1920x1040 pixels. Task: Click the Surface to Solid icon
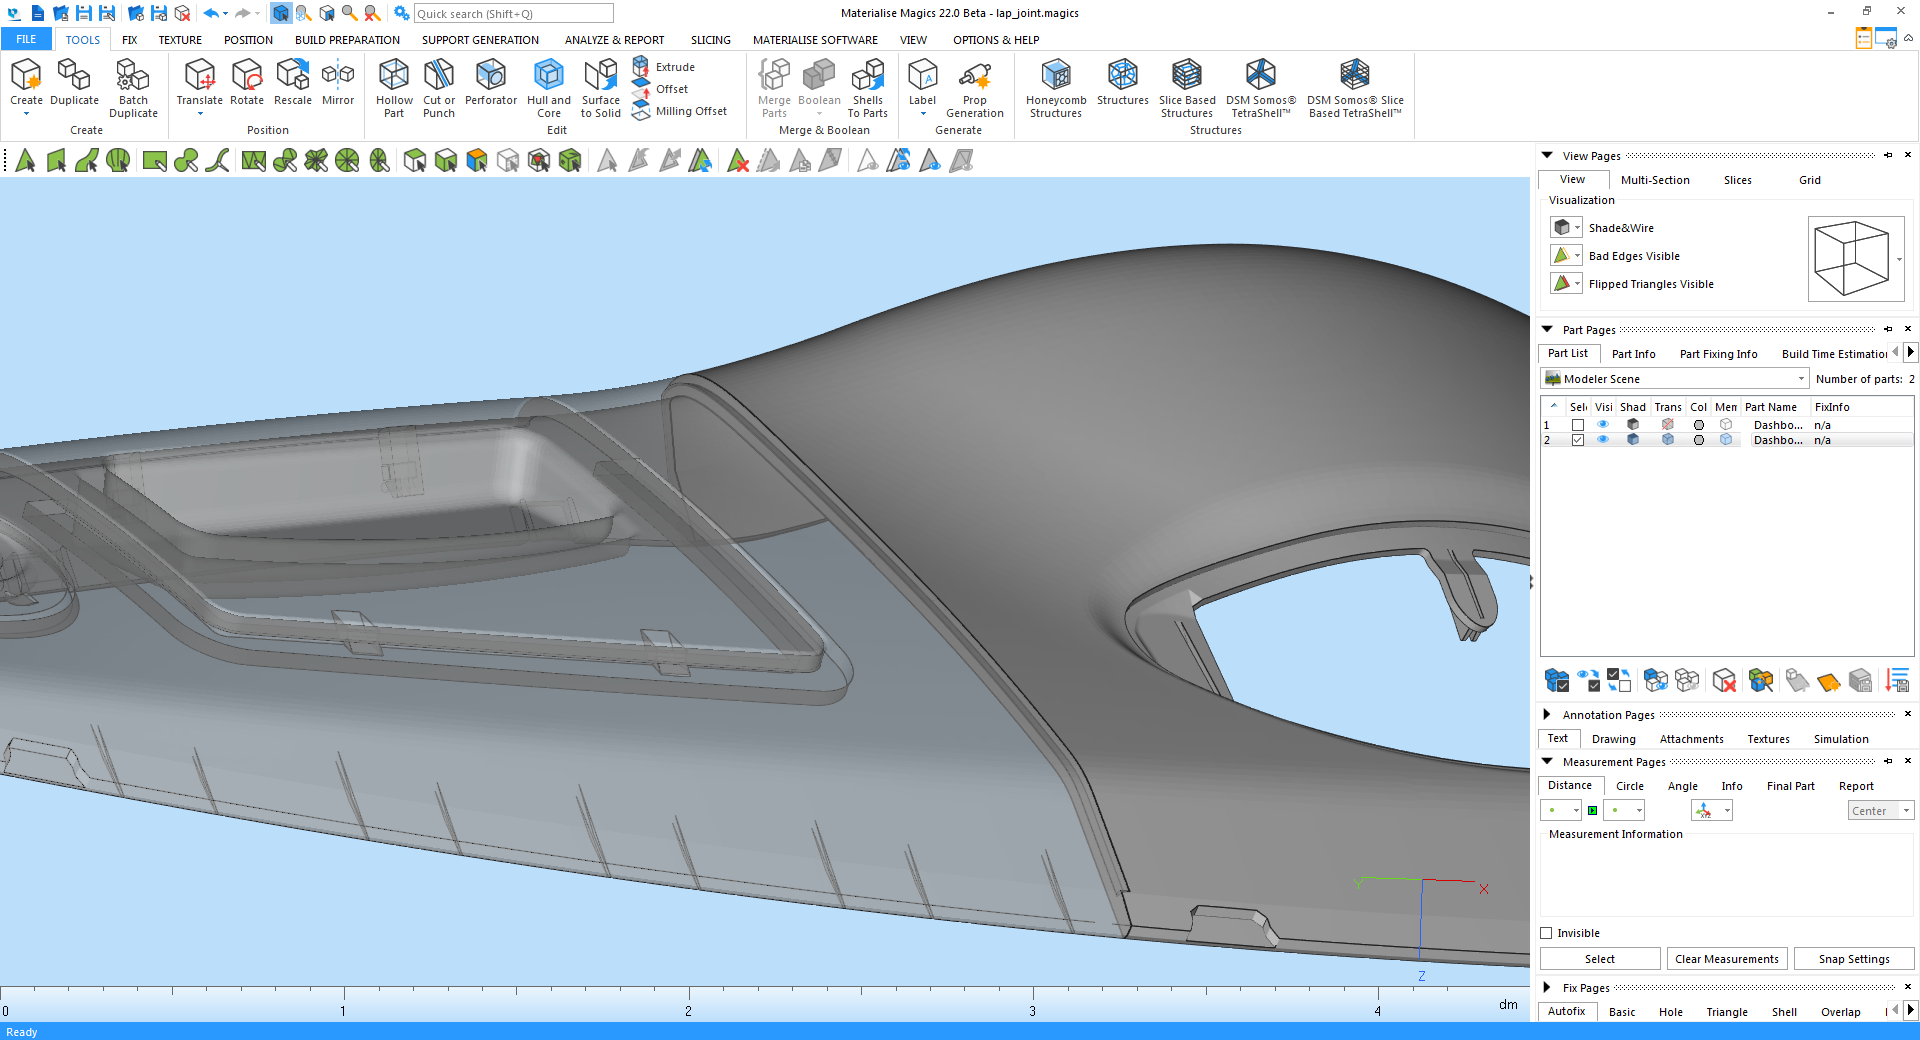600,76
